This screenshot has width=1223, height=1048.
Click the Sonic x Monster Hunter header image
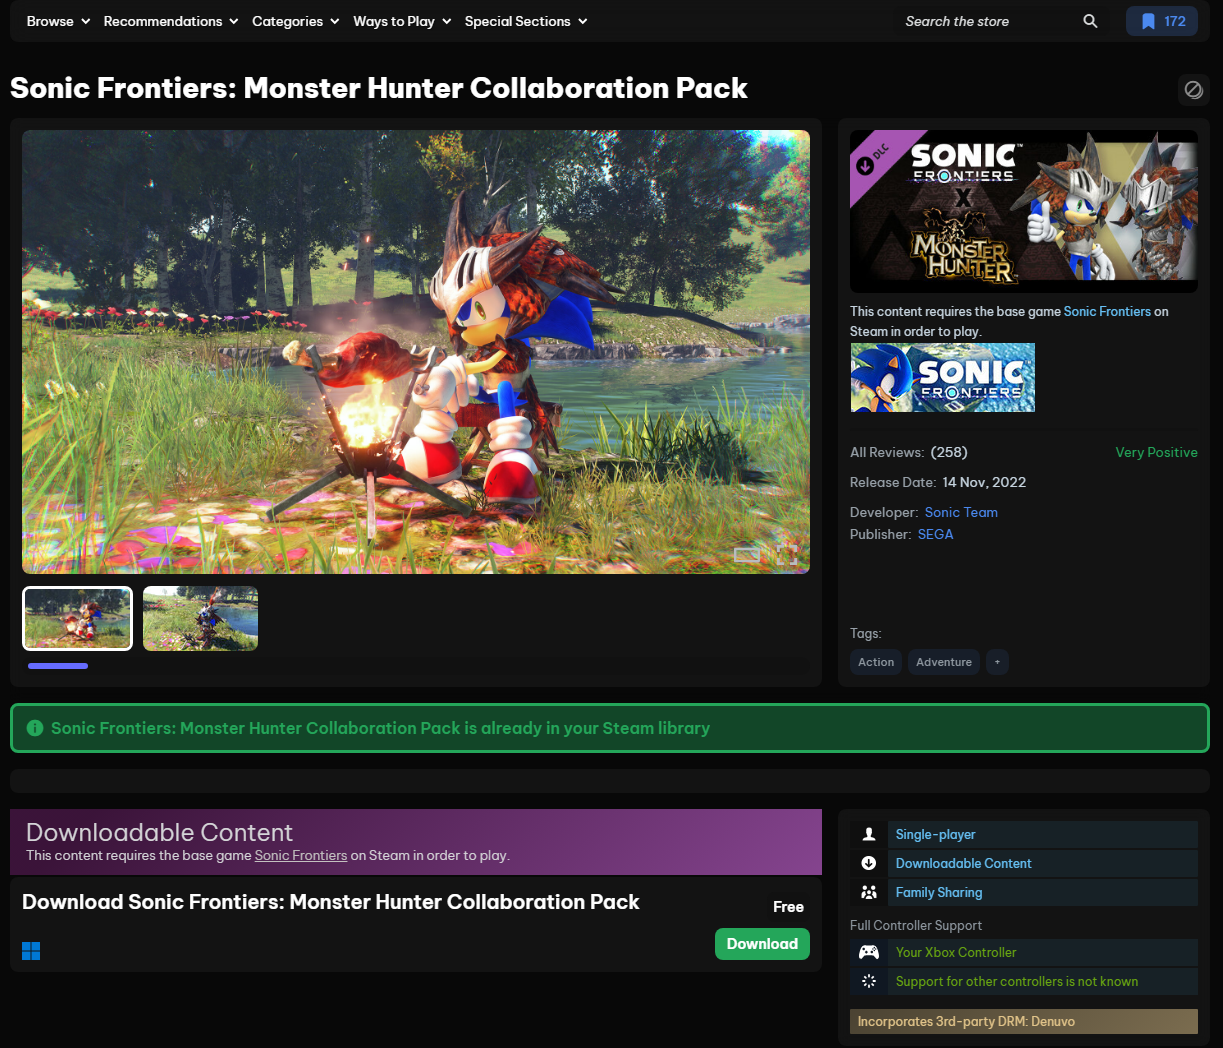click(x=1024, y=211)
